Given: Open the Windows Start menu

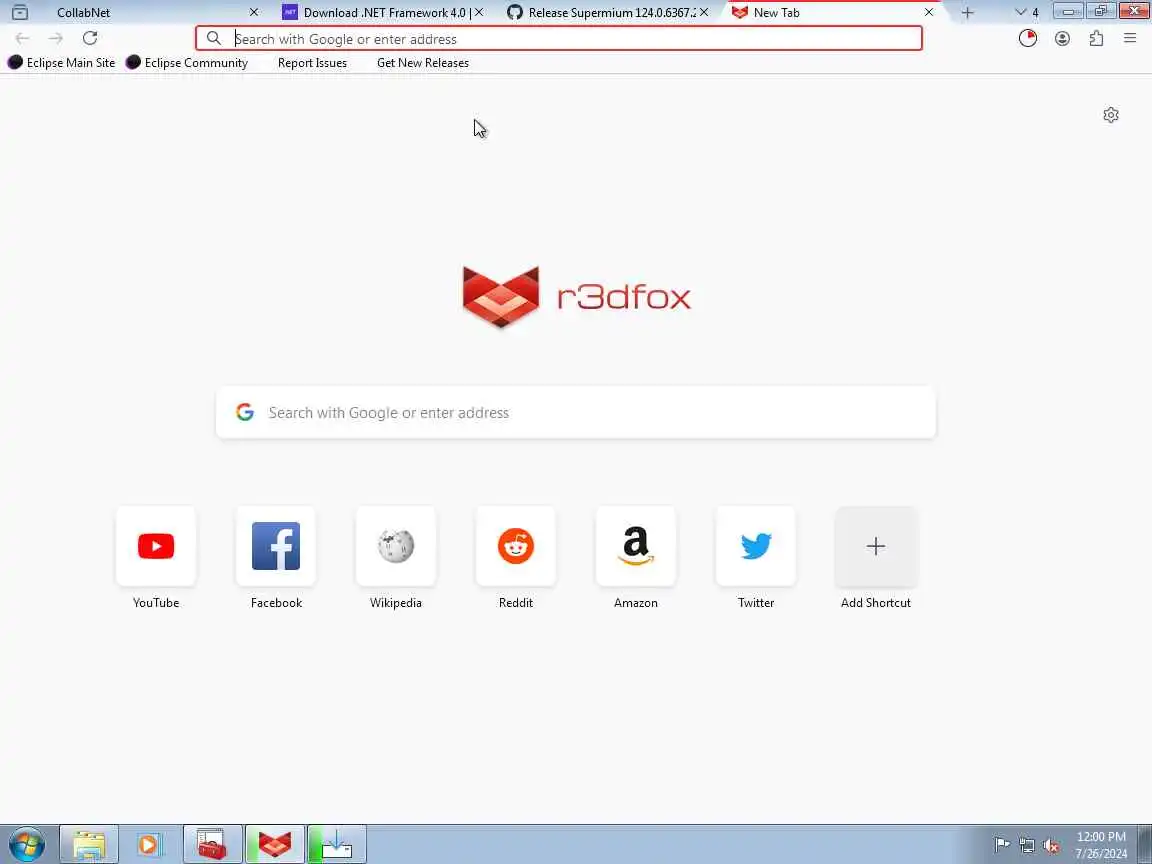Looking at the screenshot, I should click(x=26, y=845).
